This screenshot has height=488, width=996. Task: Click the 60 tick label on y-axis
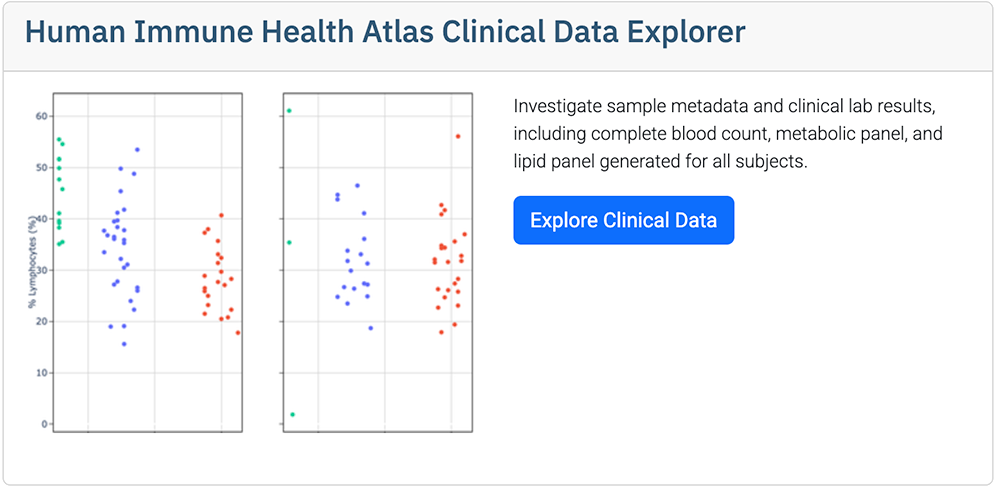tap(41, 116)
